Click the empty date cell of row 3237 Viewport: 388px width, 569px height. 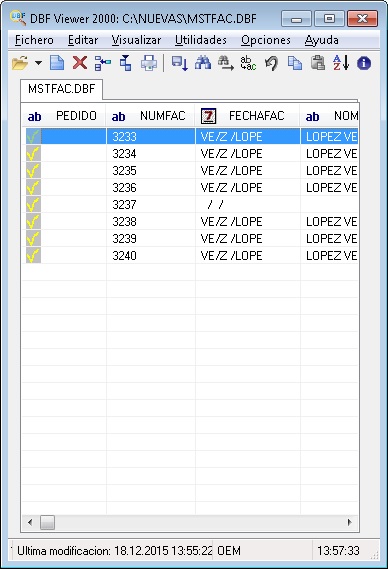(248, 205)
